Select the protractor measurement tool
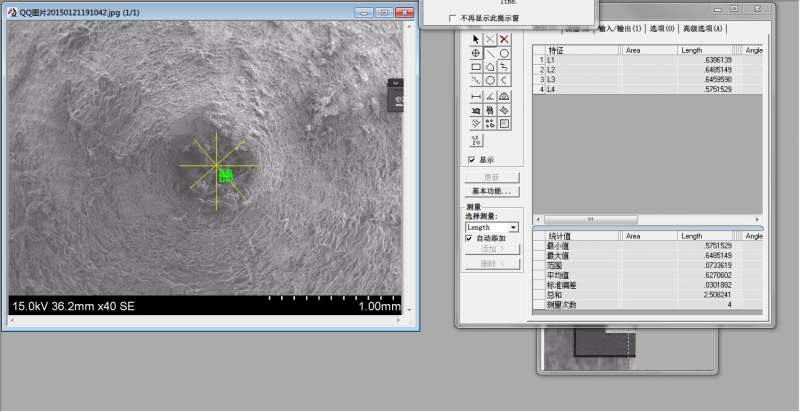 (x=504, y=96)
